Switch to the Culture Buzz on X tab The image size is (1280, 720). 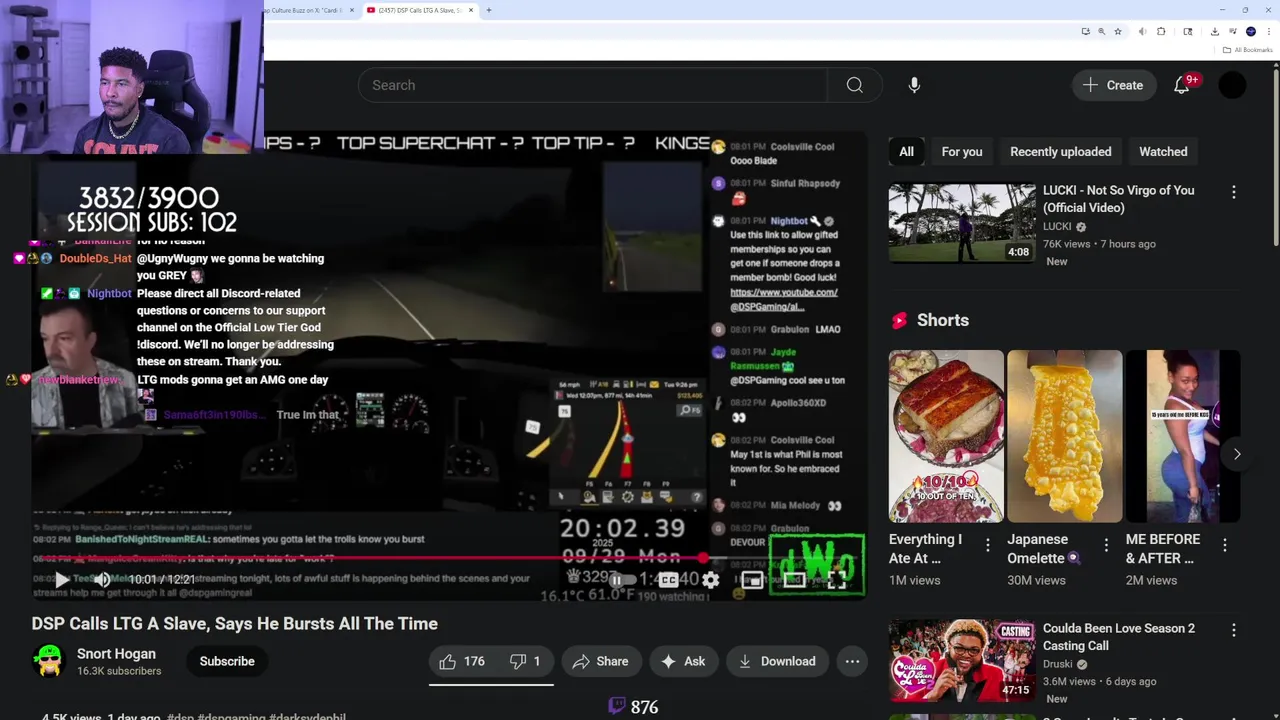pyautogui.click(x=305, y=10)
